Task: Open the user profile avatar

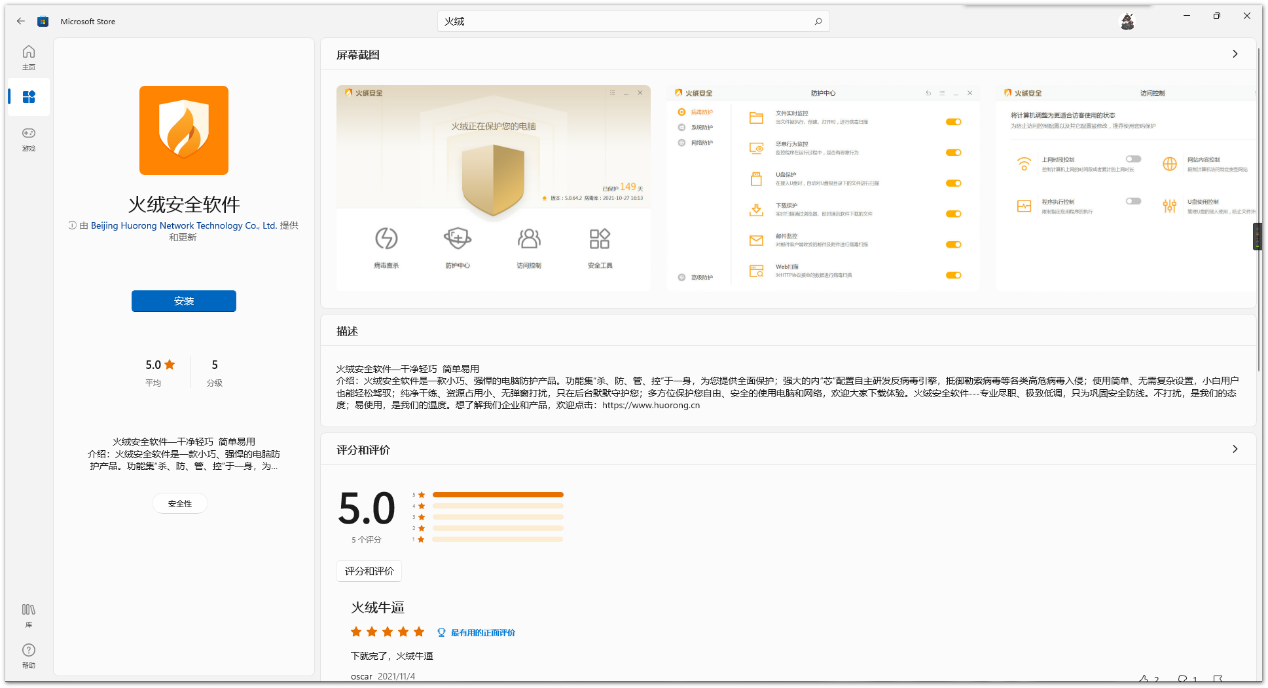Action: 1126,21
